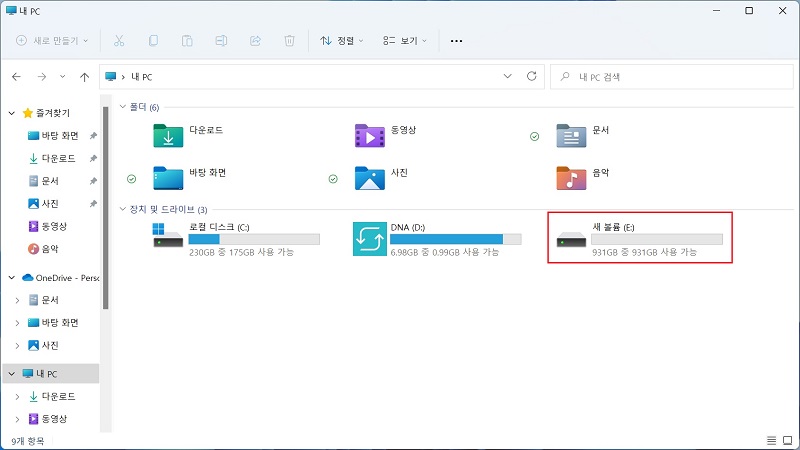Click the Cut scissors icon
The width and height of the screenshot is (800, 450).
[119, 41]
